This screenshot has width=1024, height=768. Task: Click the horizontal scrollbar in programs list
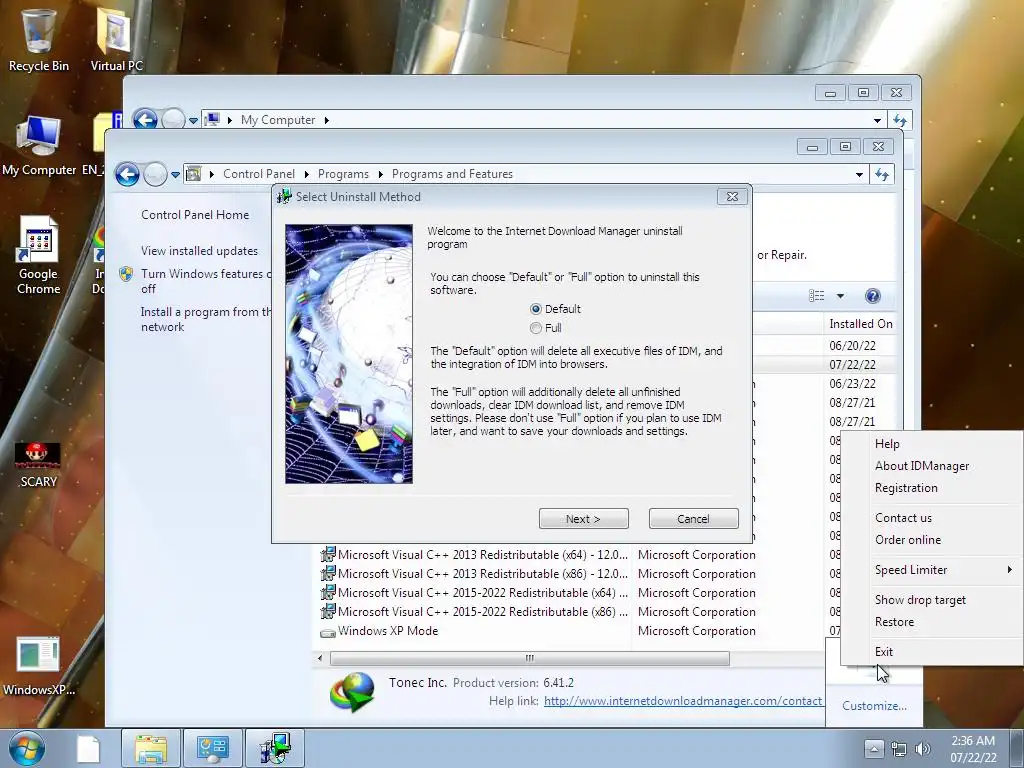(530, 658)
